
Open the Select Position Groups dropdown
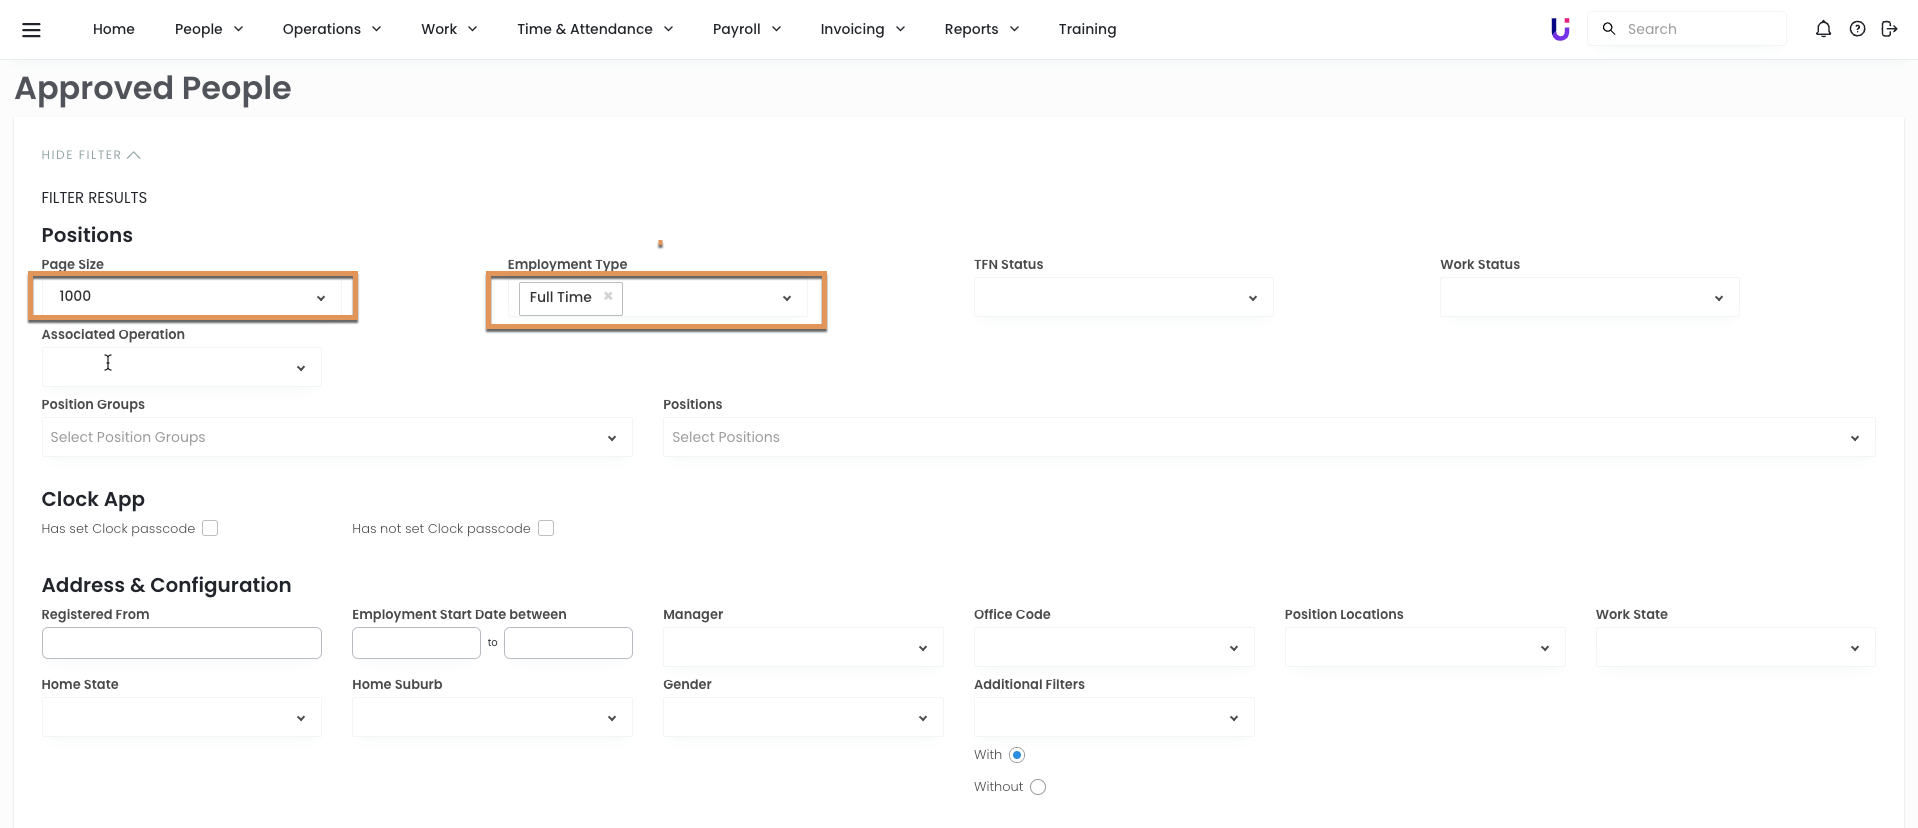336,438
